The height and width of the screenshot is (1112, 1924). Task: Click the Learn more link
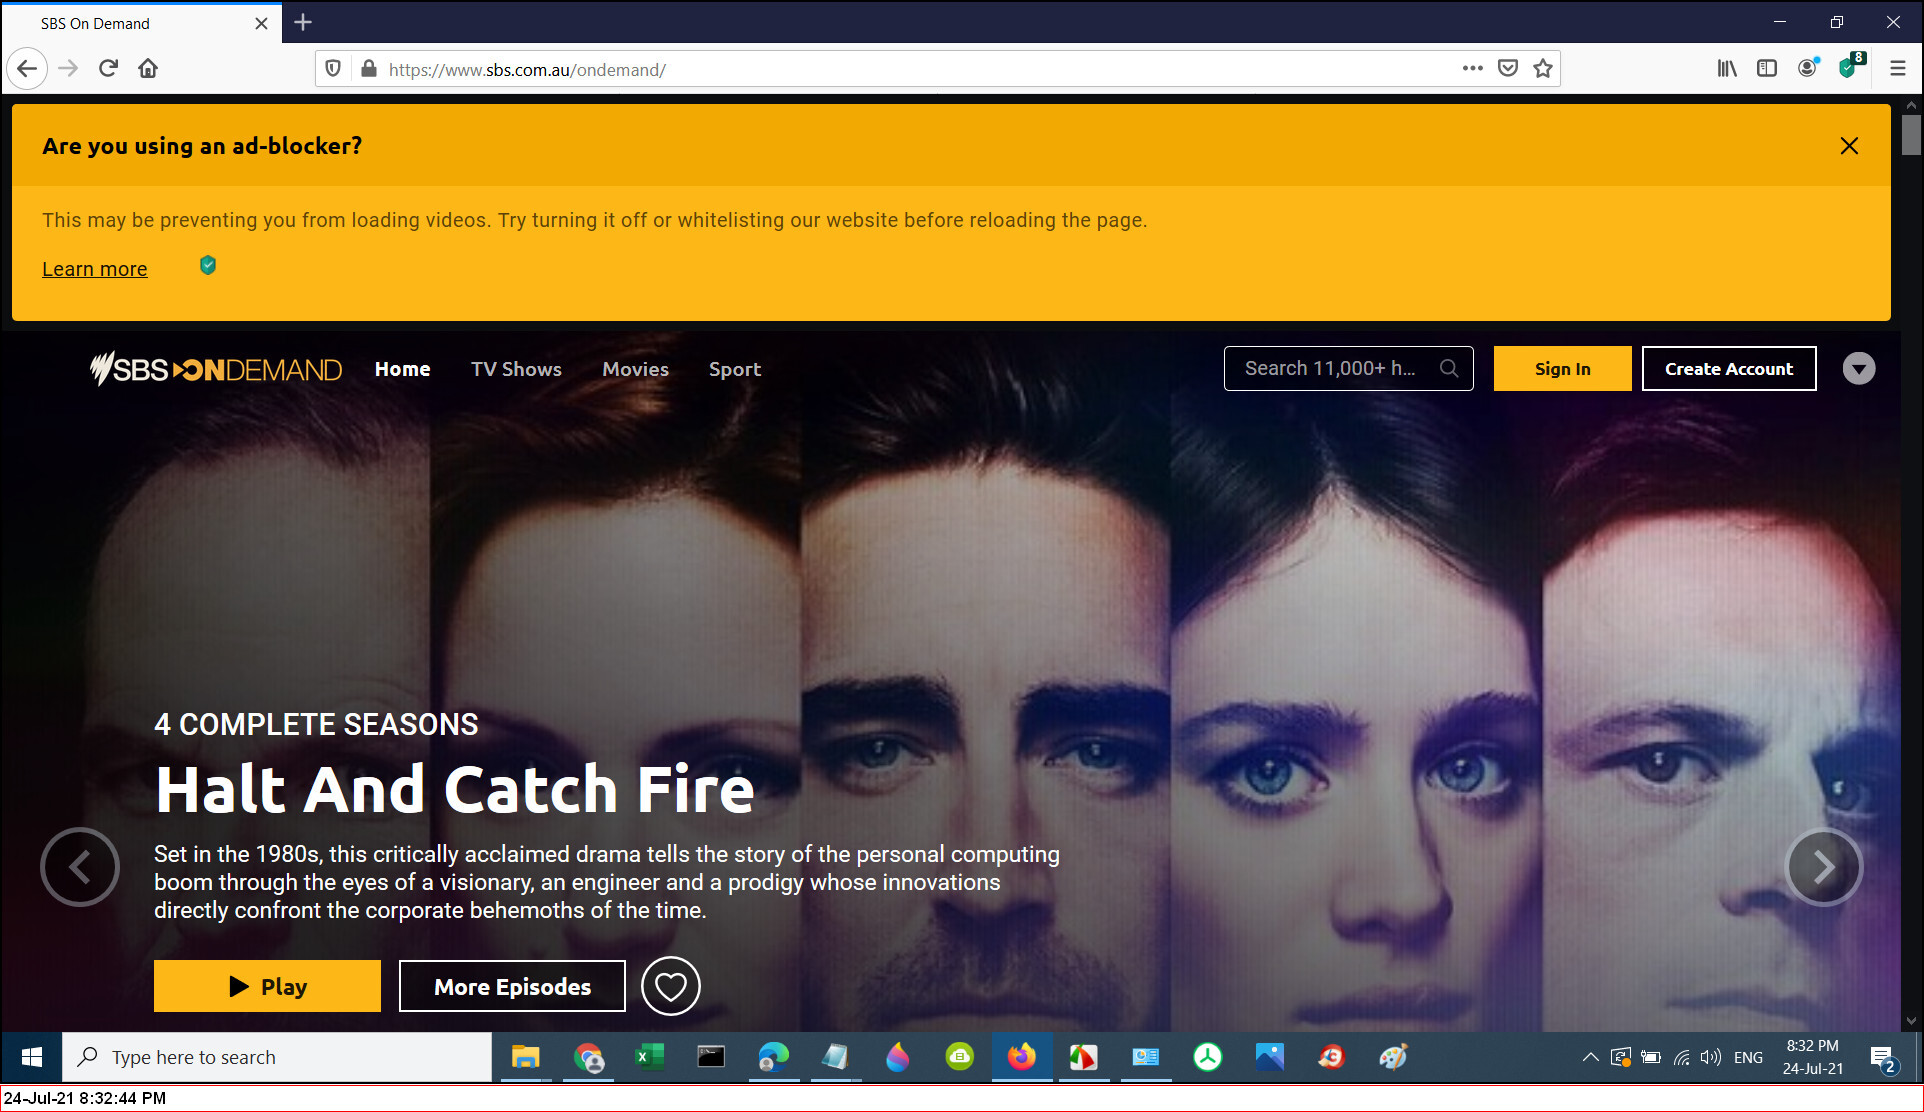pyautogui.click(x=95, y=269)
